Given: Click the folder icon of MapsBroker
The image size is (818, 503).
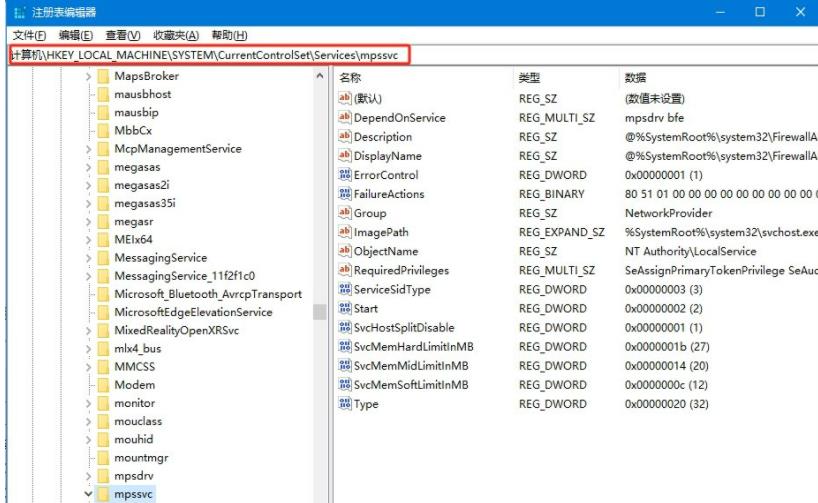Looking at the screenshot, I should tap(103, 76).
